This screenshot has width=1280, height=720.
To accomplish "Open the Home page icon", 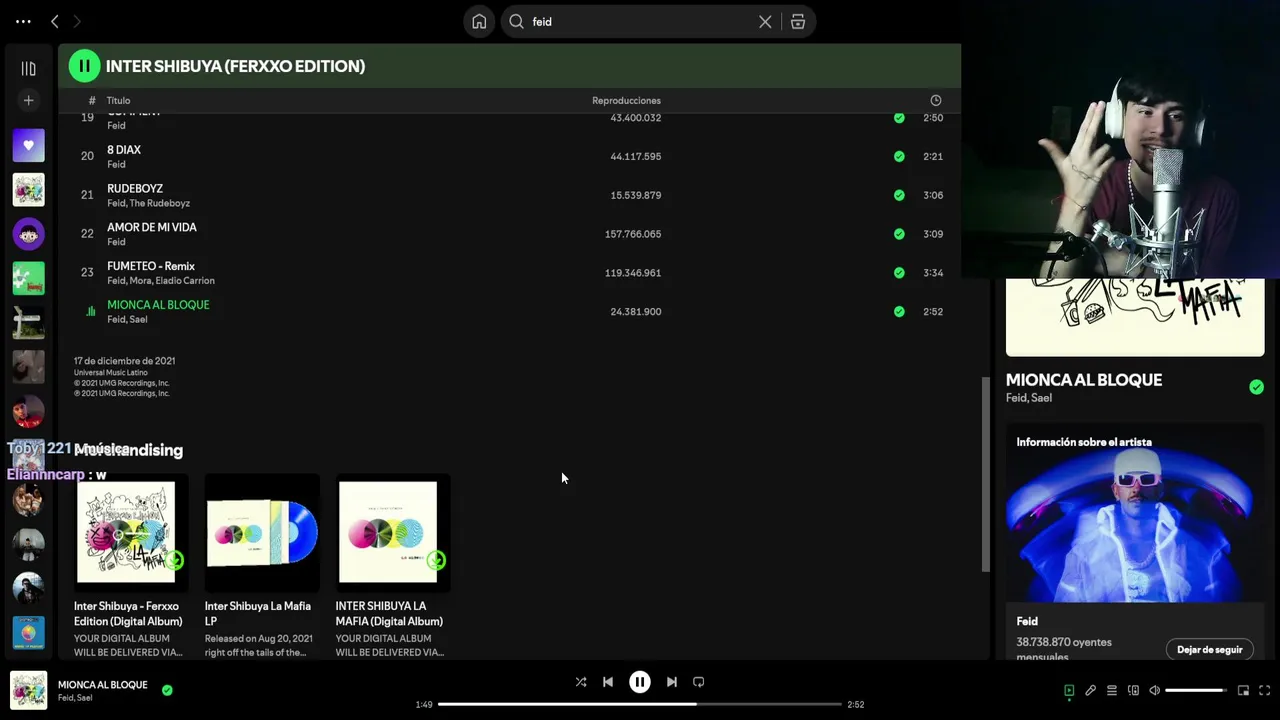I will 479,21.
